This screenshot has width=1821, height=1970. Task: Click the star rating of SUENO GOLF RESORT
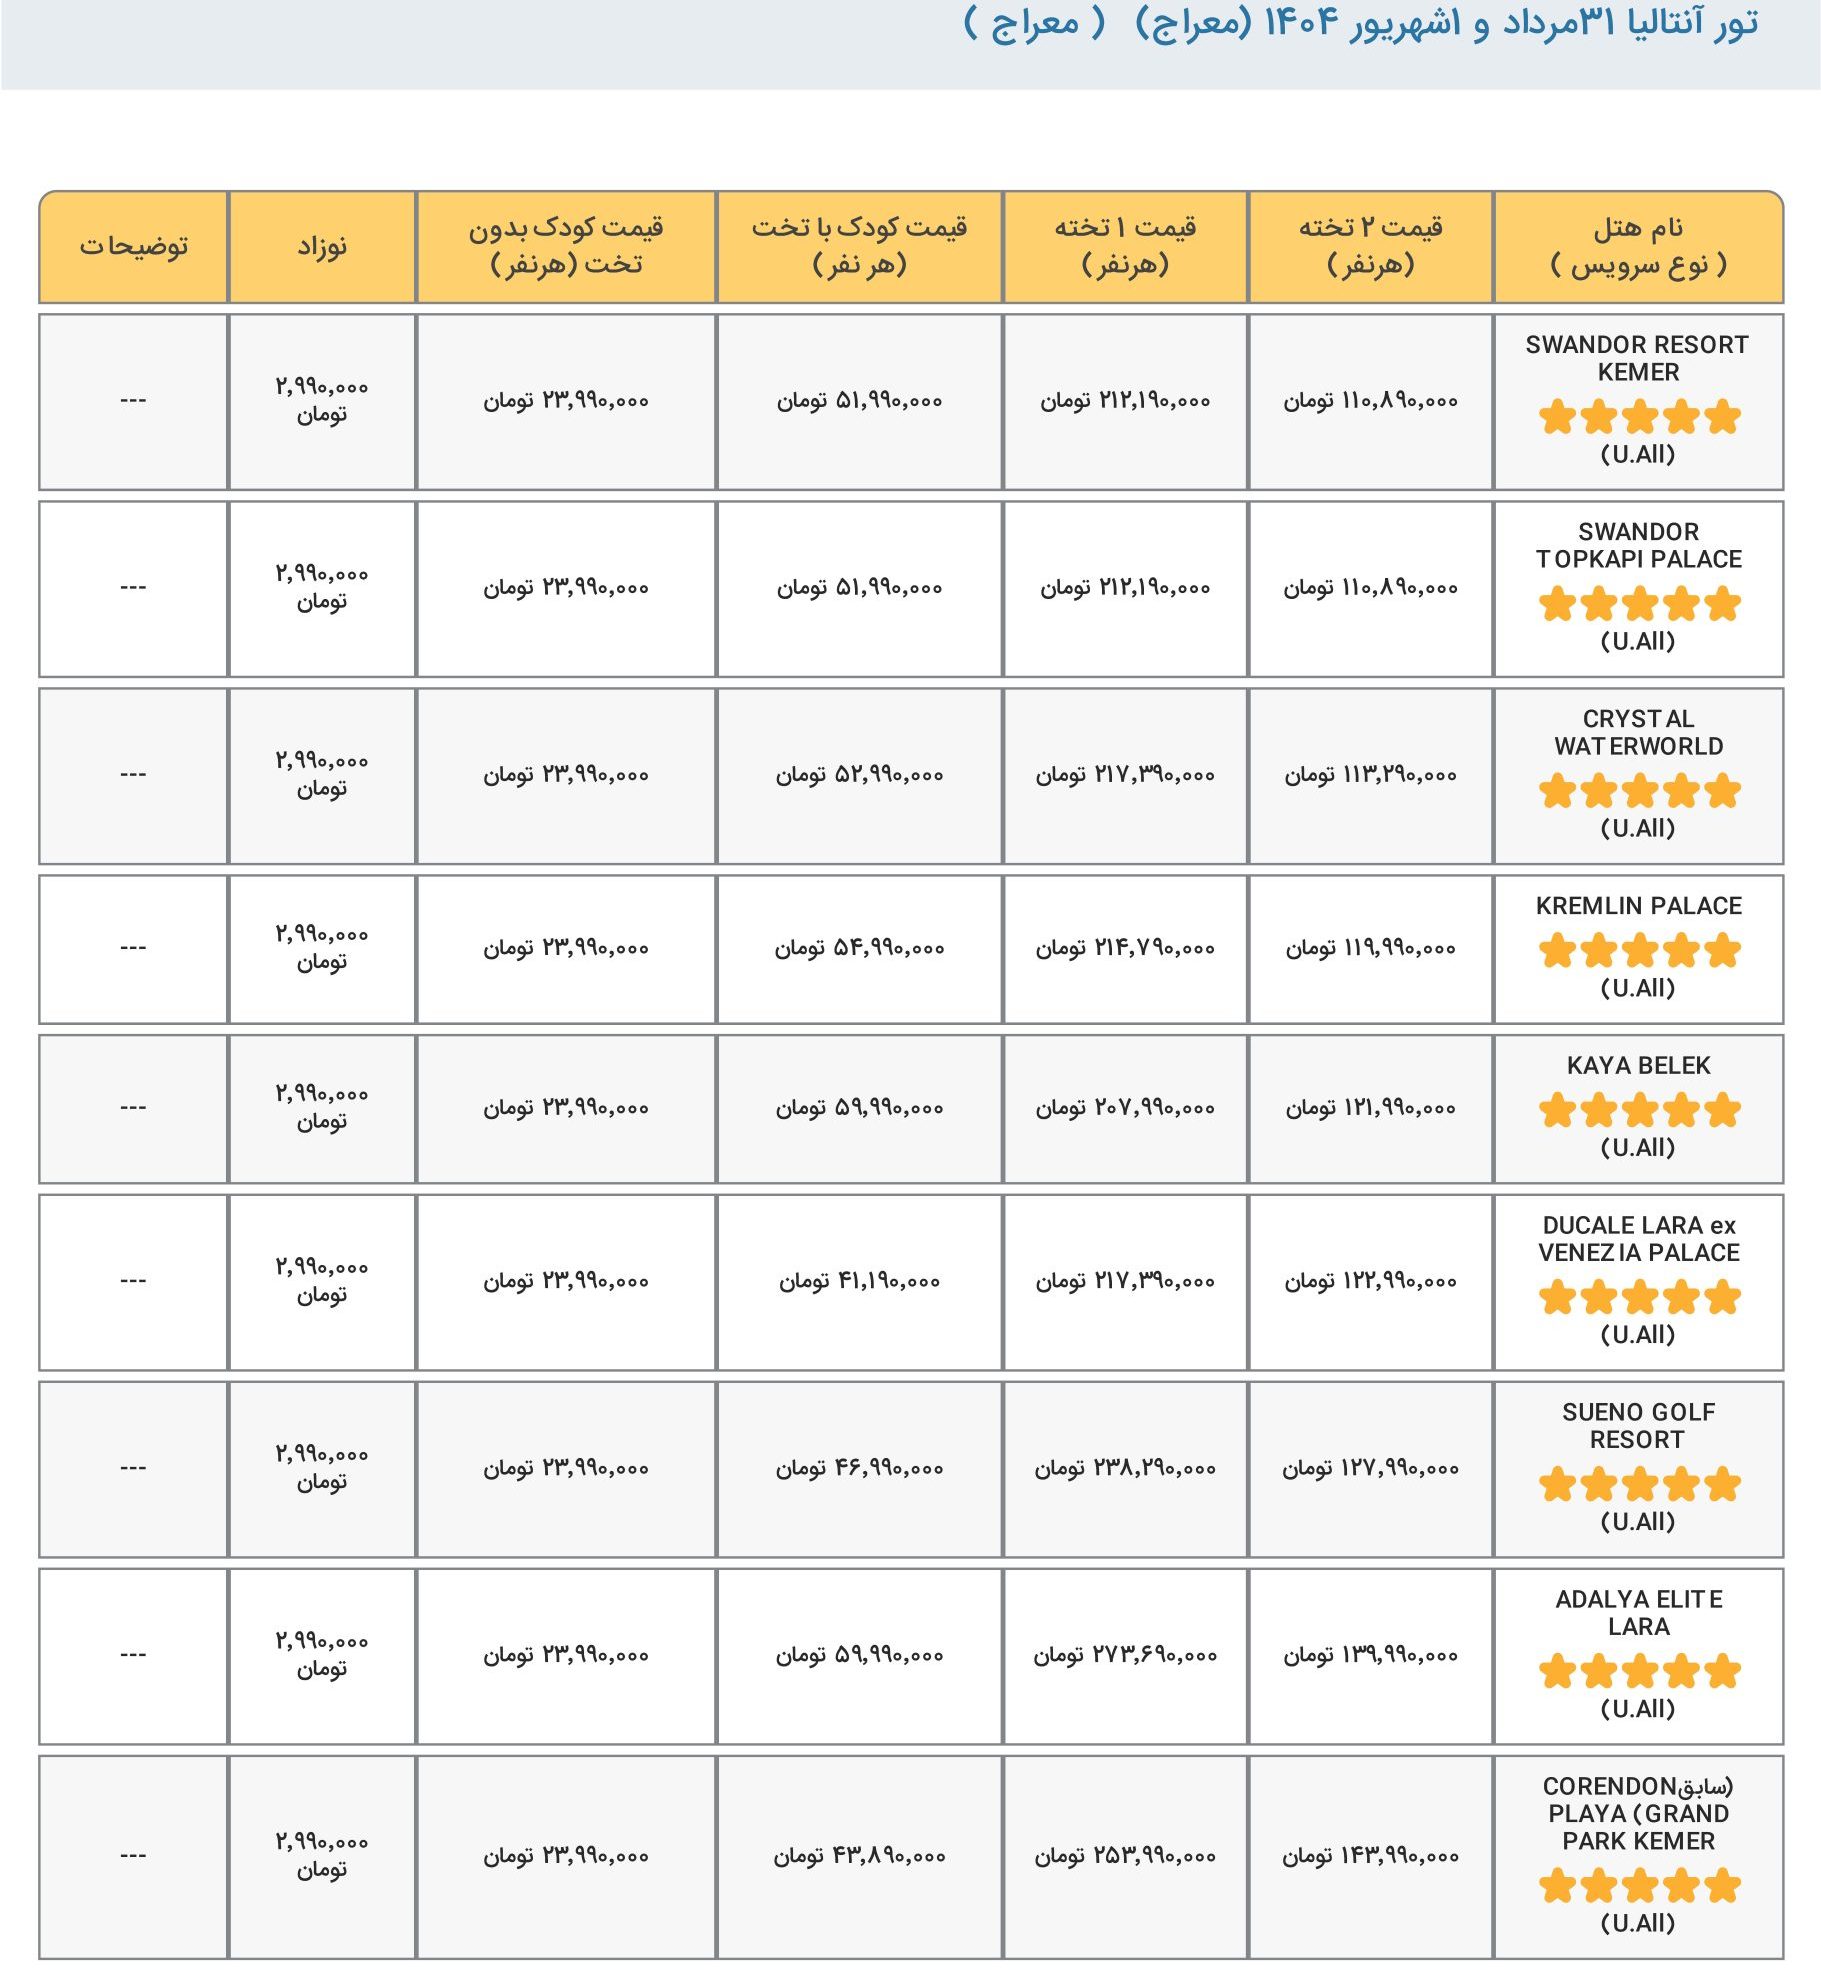(1639, 1484)
